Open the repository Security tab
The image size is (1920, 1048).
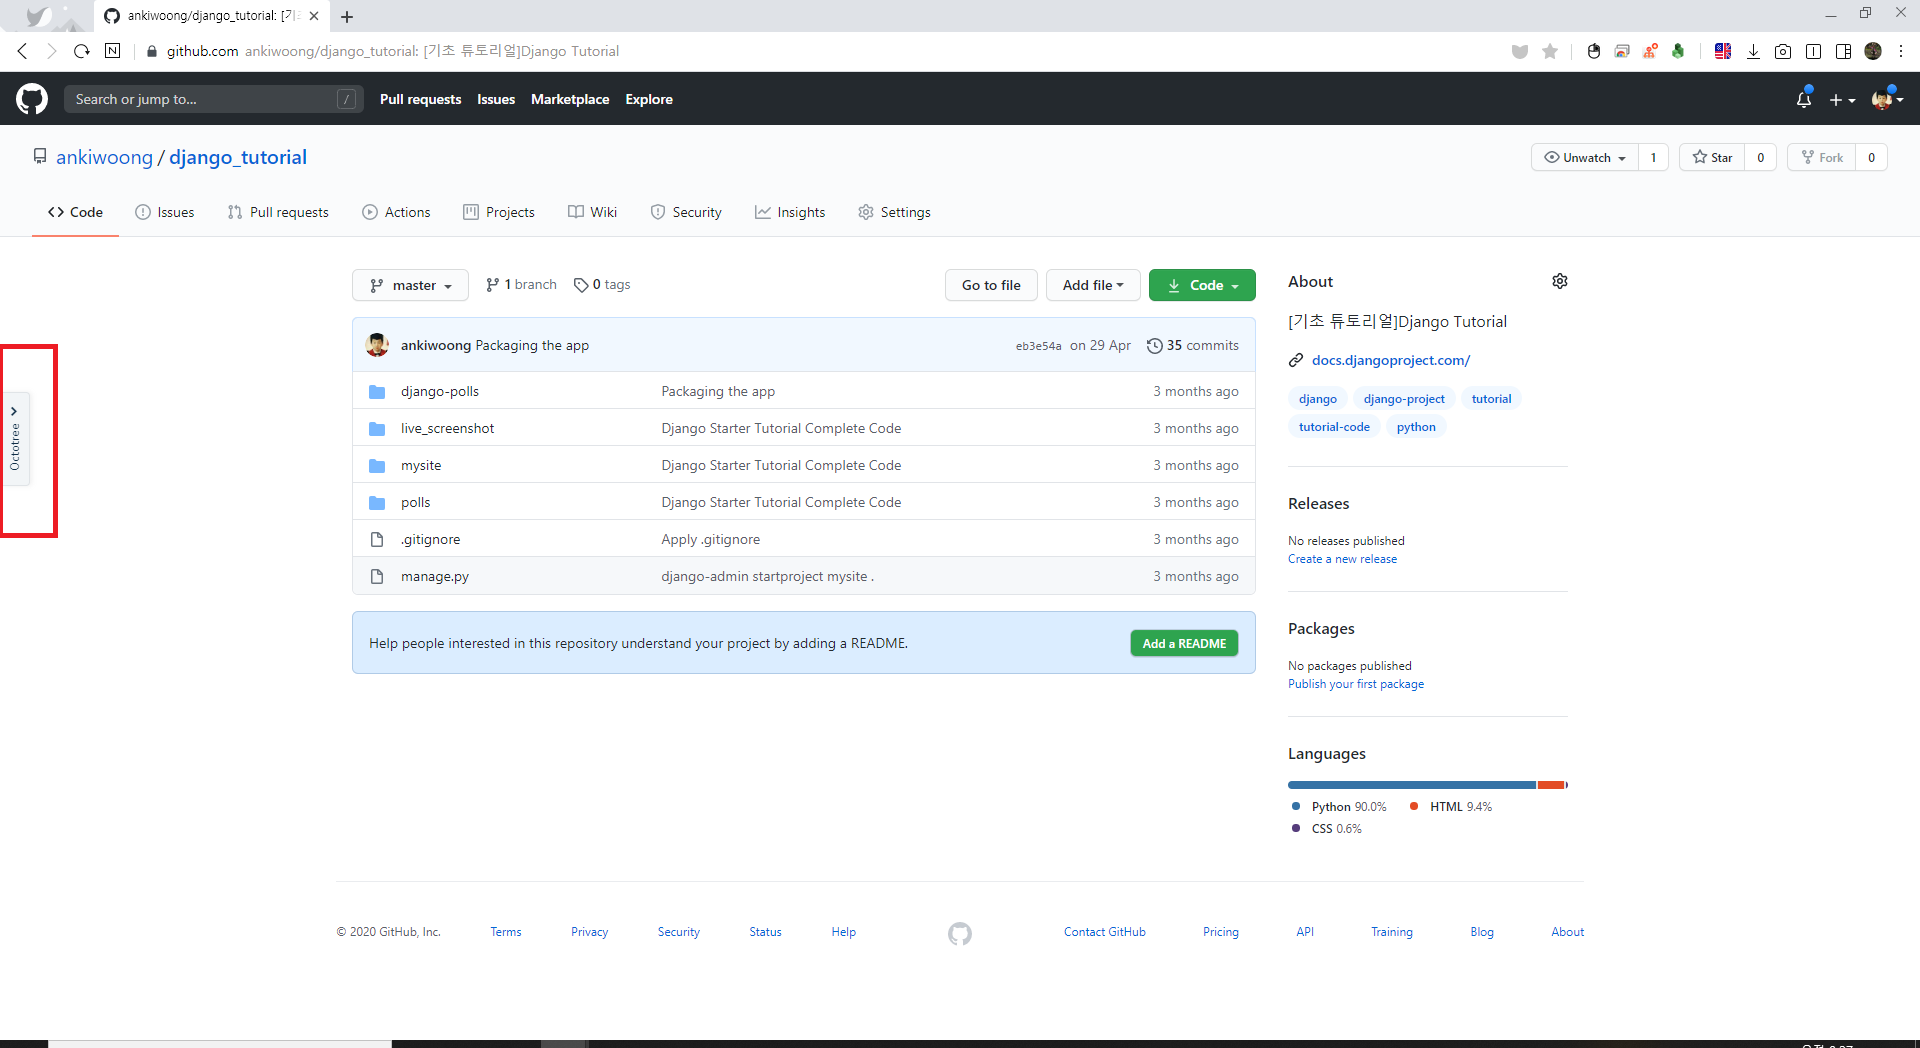pos(686,212)
